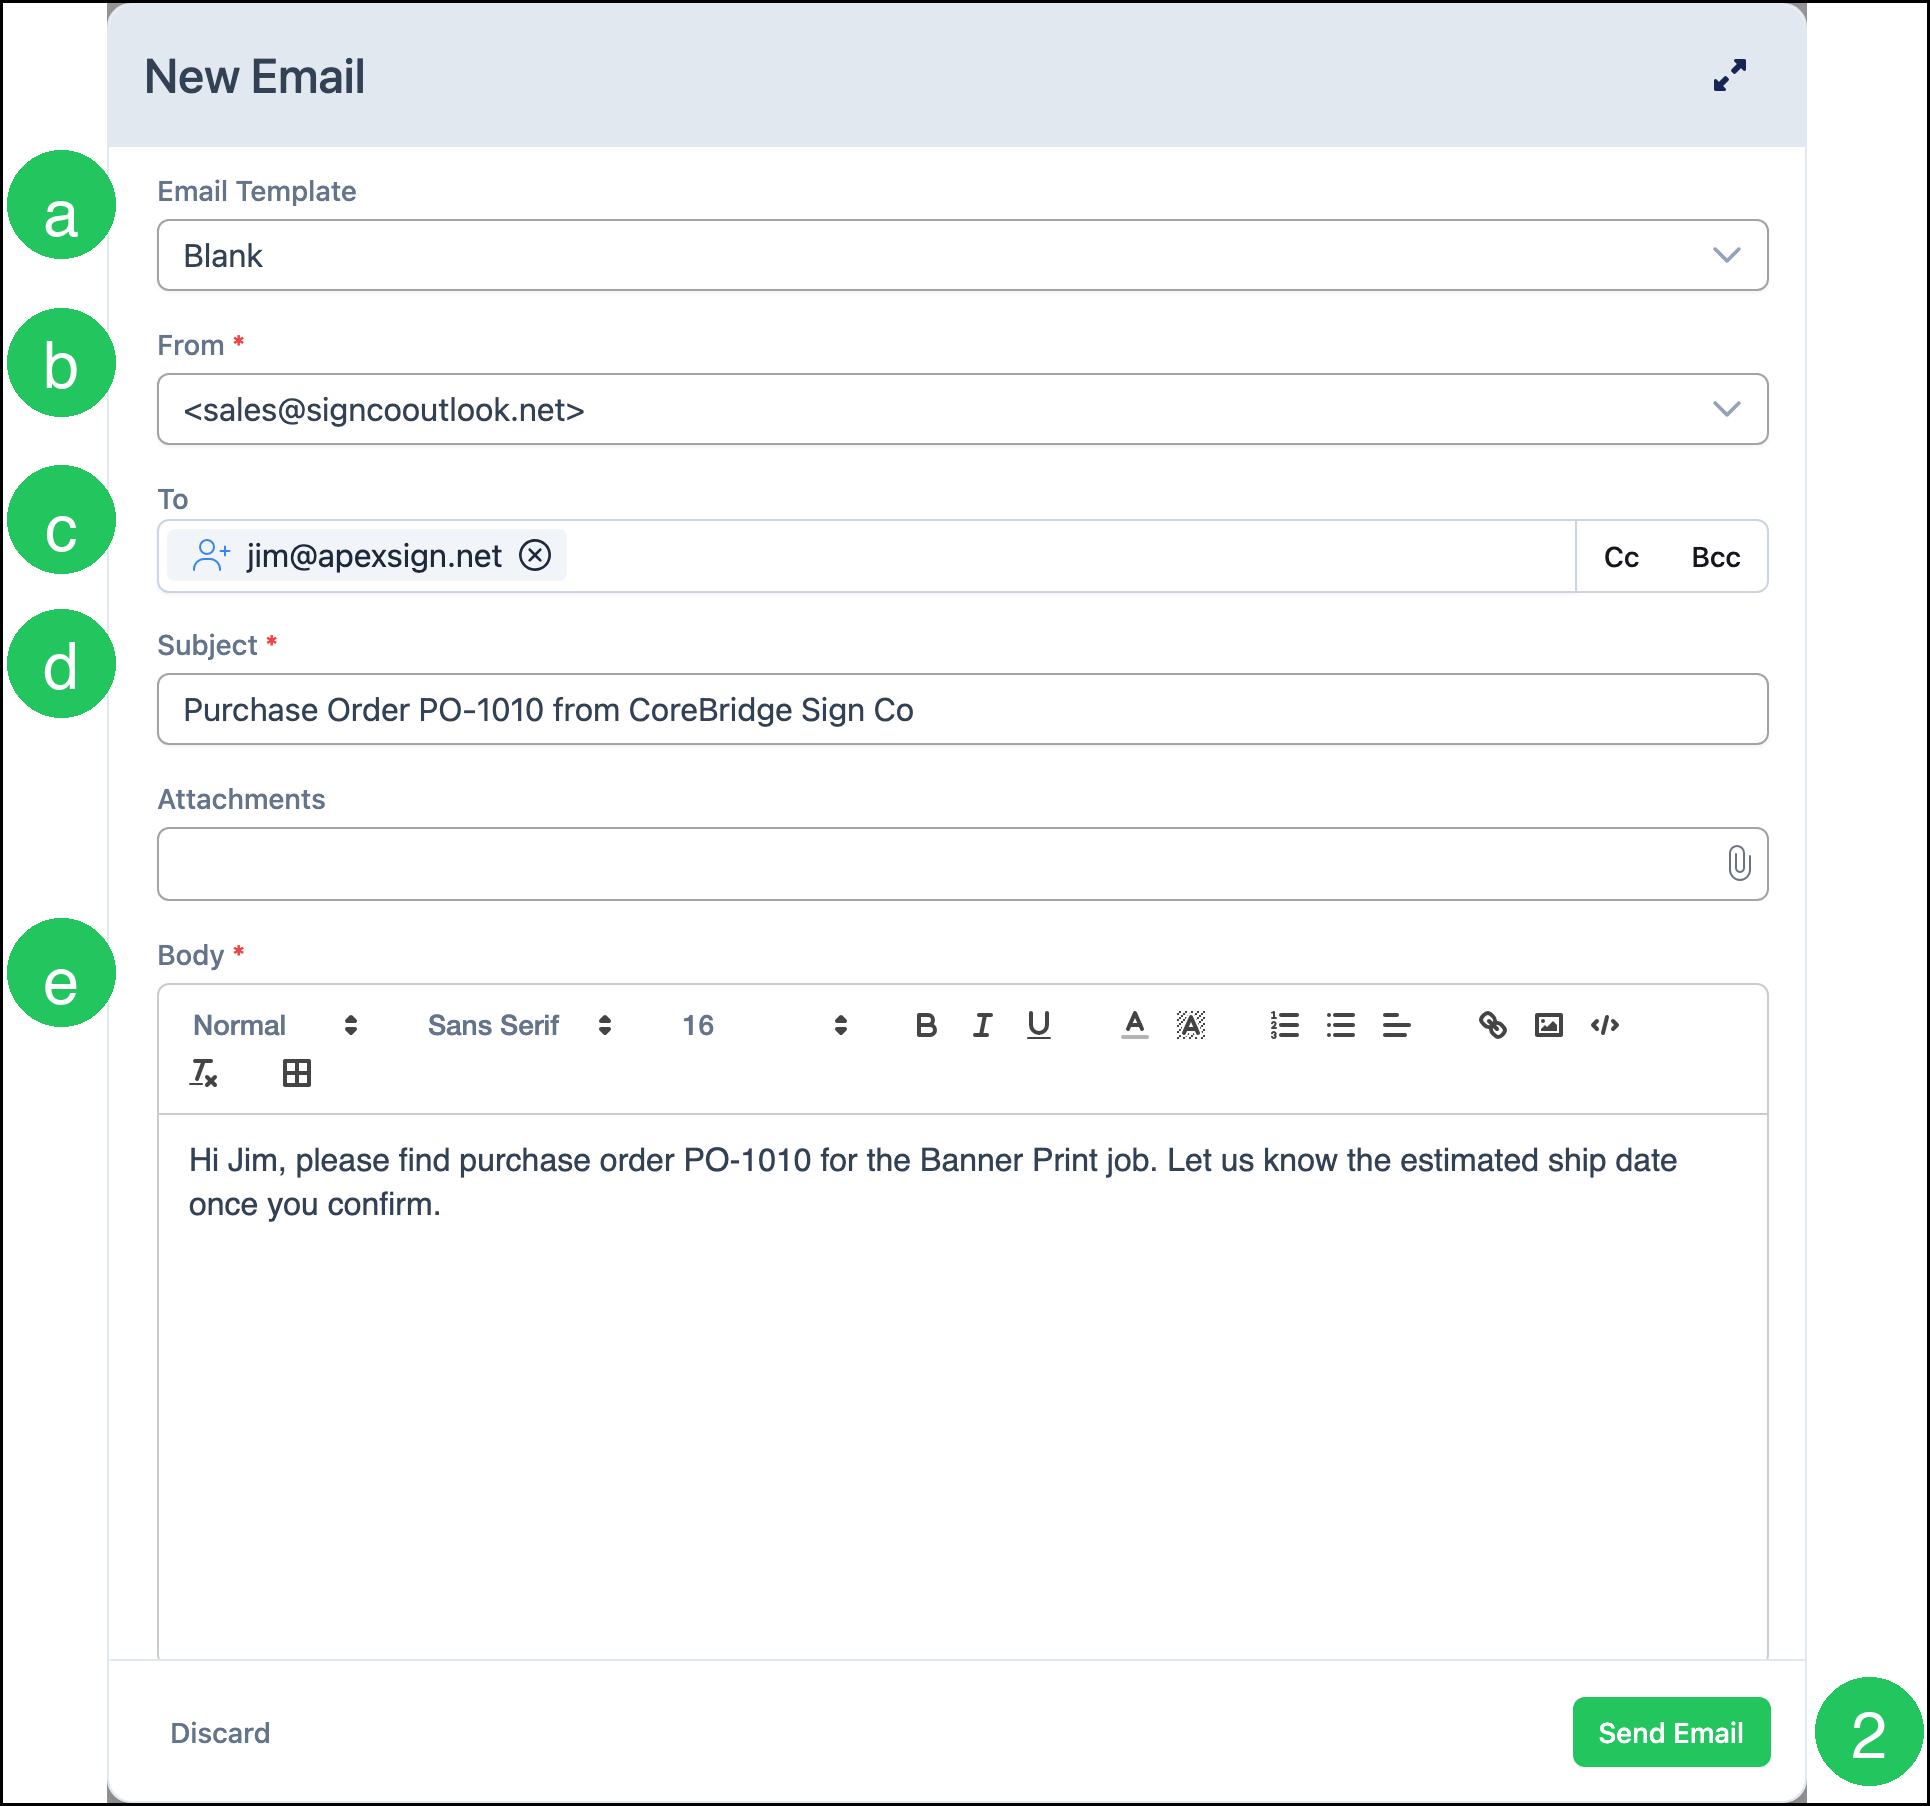Add Bcc recipients

coord(1716,557)
